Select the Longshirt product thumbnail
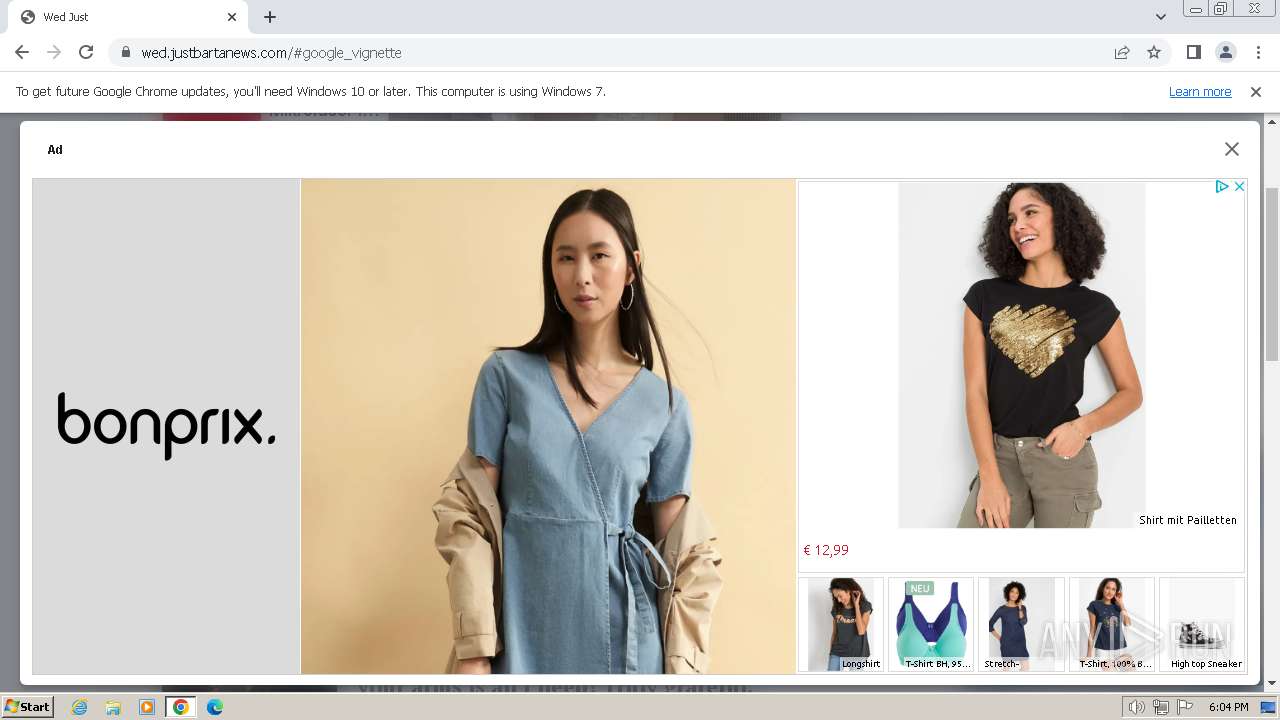This screenshot has height=720, width=1280. point(841,624)
